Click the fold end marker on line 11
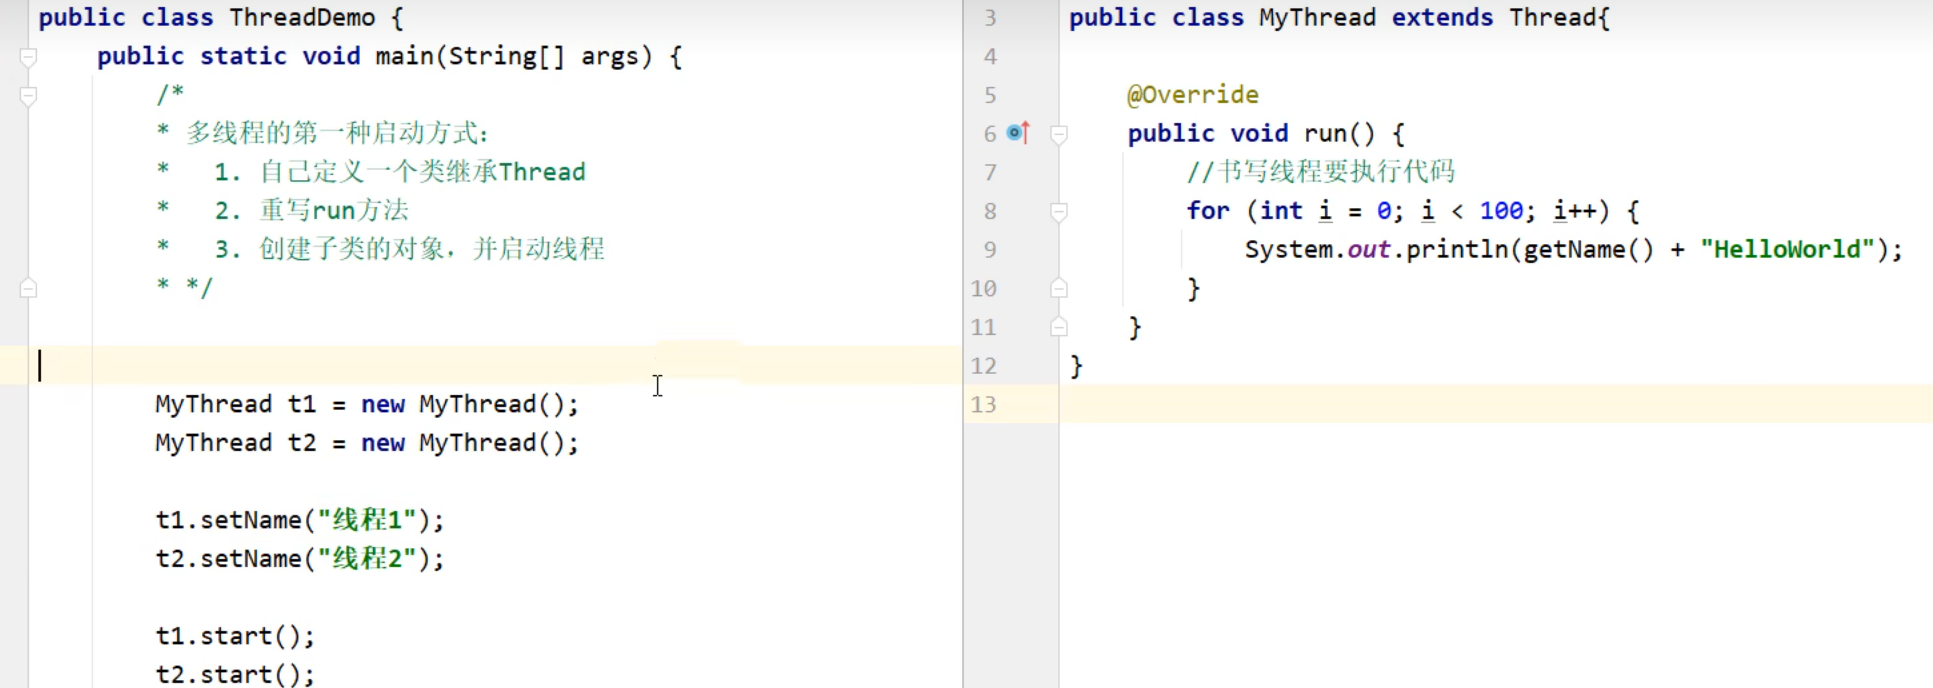Screen dimensions: 1933x688 click(1059, 327)
